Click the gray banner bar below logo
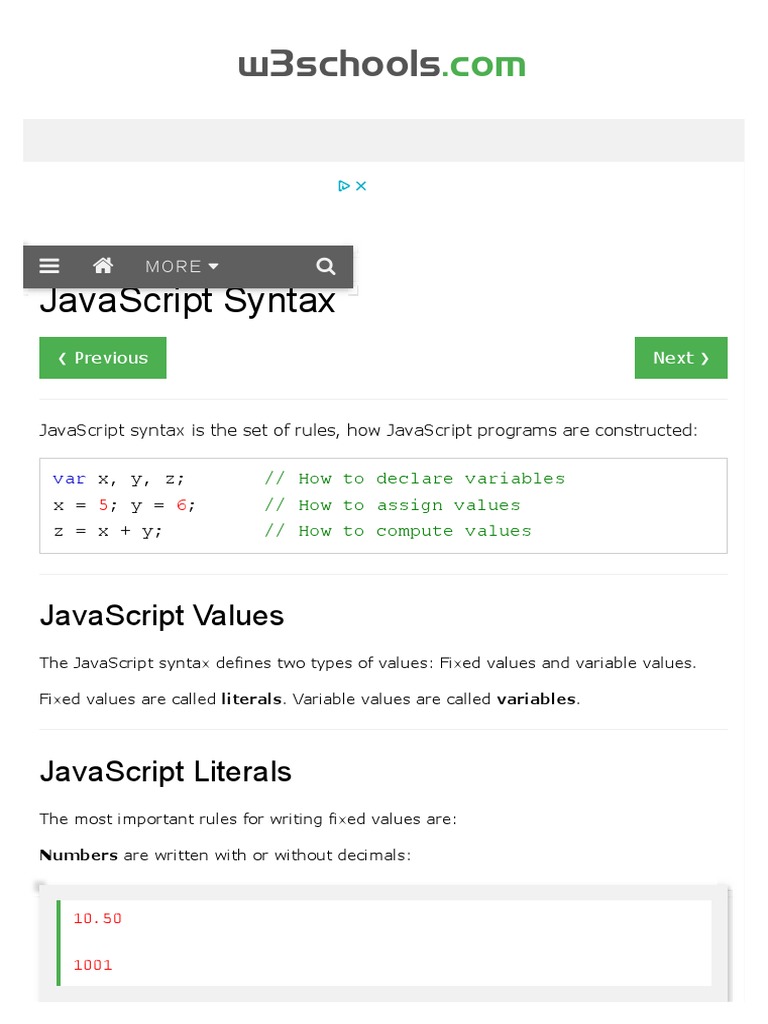Viewport: 768px width, 1024px height. click(x=383, y=140)
